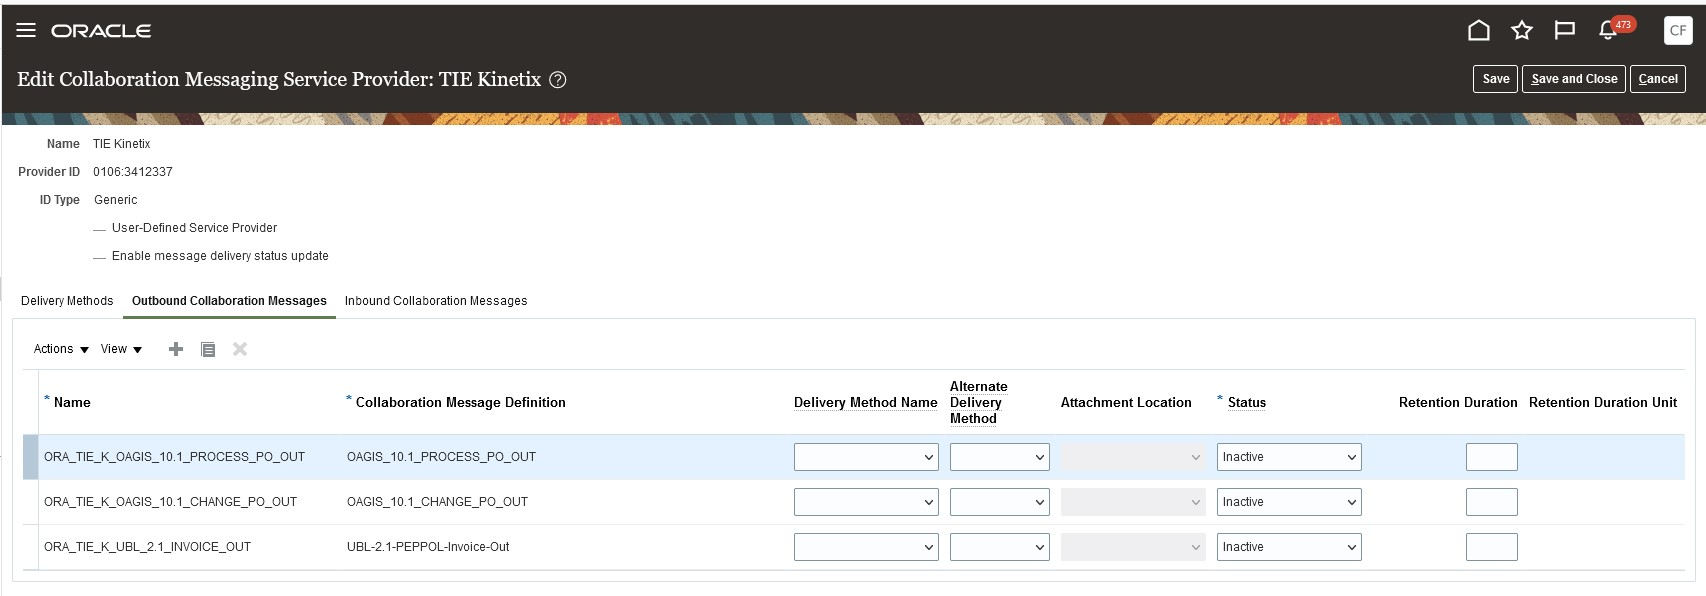Add a new row with plus icon
1706x596 pixels.
(x=176, y=349)
